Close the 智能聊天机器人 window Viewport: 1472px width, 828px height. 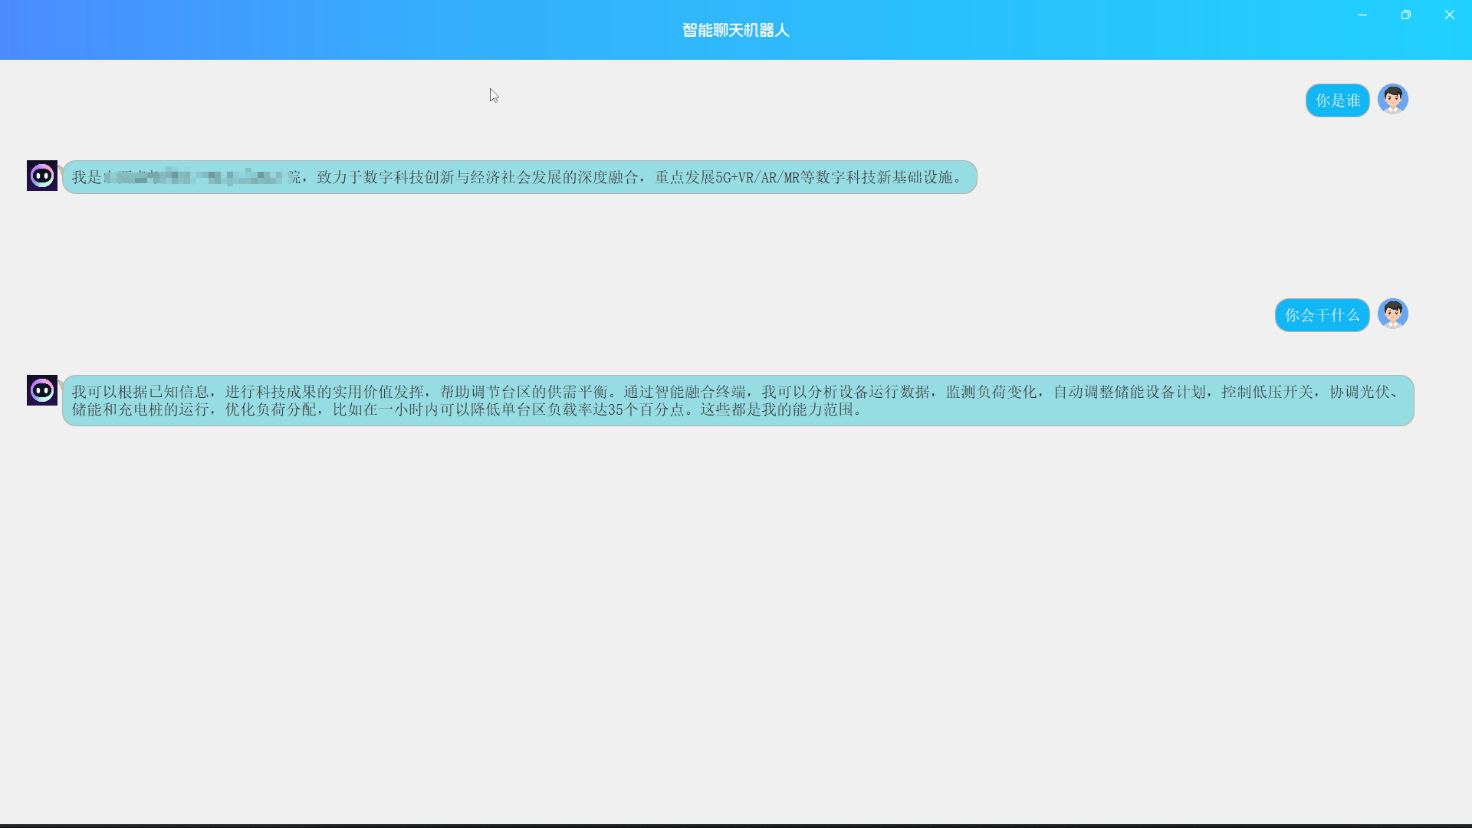pyautogui.click(x=1449, y=15)
